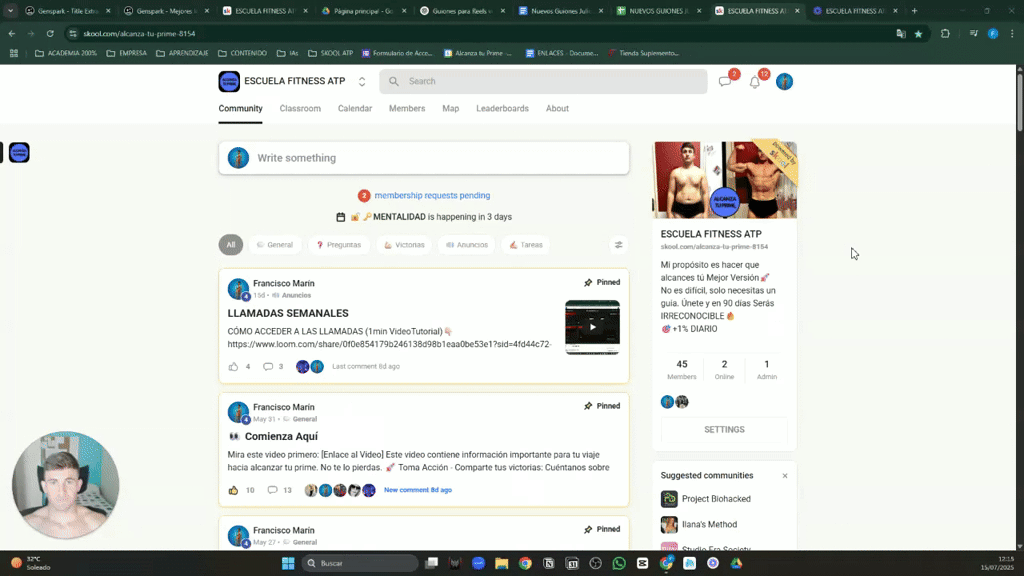Open the EMPRESA bookmarks folder
Viewport: 1024px width, 576px height.
click(126, 54)
